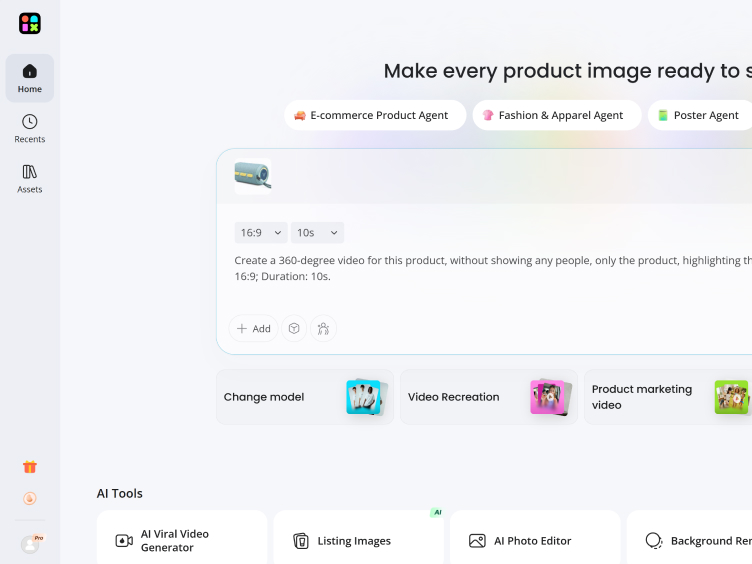Screen dimensions: 752x564
Task: Click the AI Tools heading
Action: click(120, 494)
